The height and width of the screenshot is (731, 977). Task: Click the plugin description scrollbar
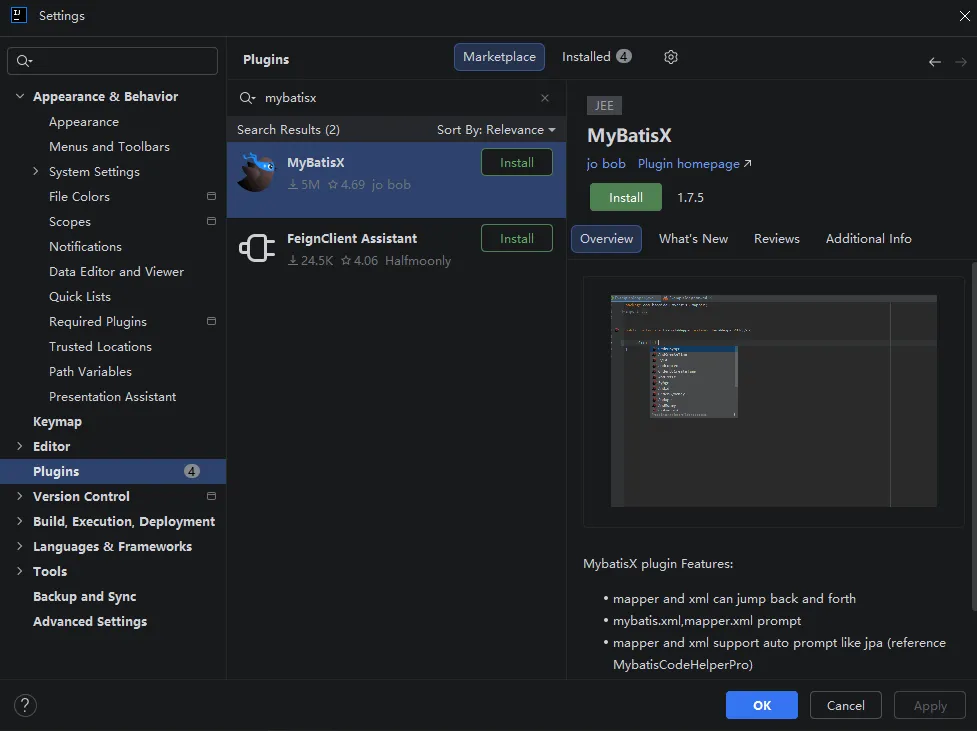point(974,436)
